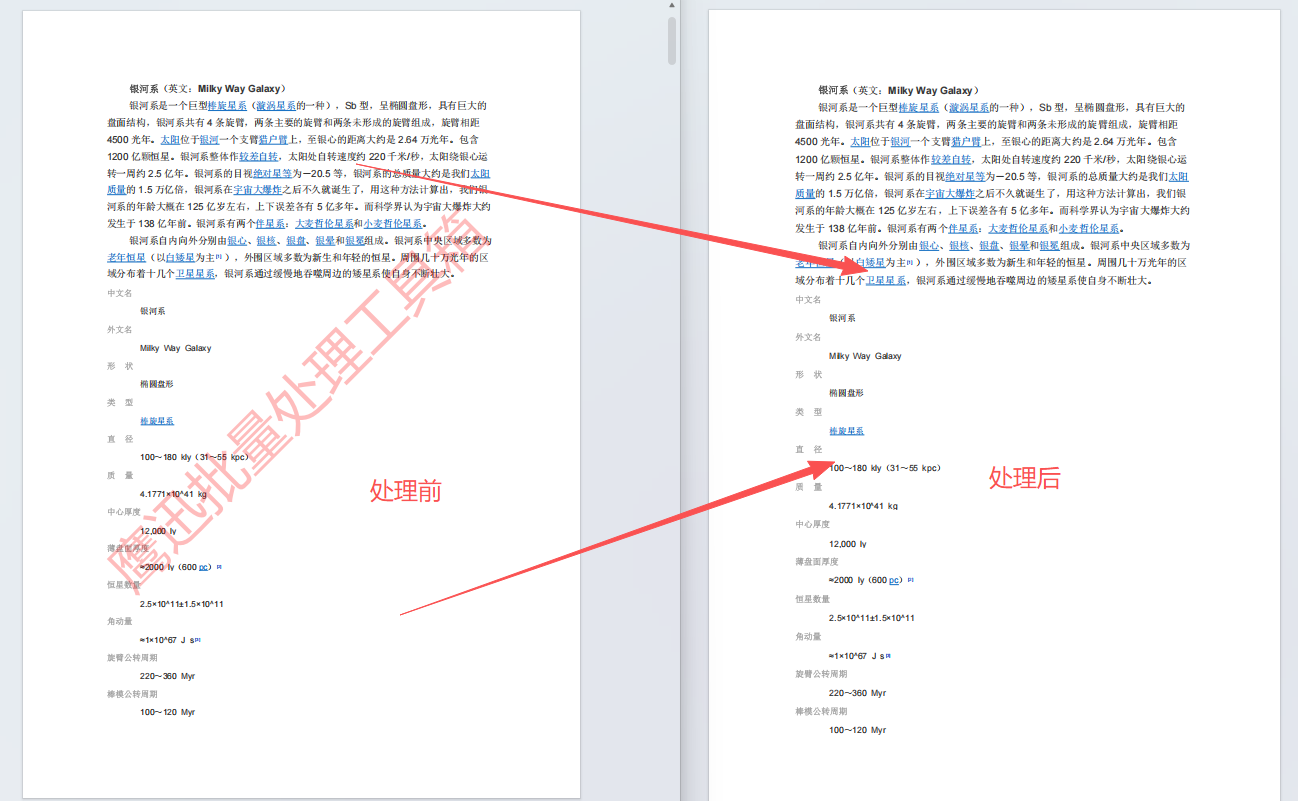Follow the 宇宙大爆炸 link in 处理前 page
The width and height of the screenshot is (1298, 801).
coord(257,190)
